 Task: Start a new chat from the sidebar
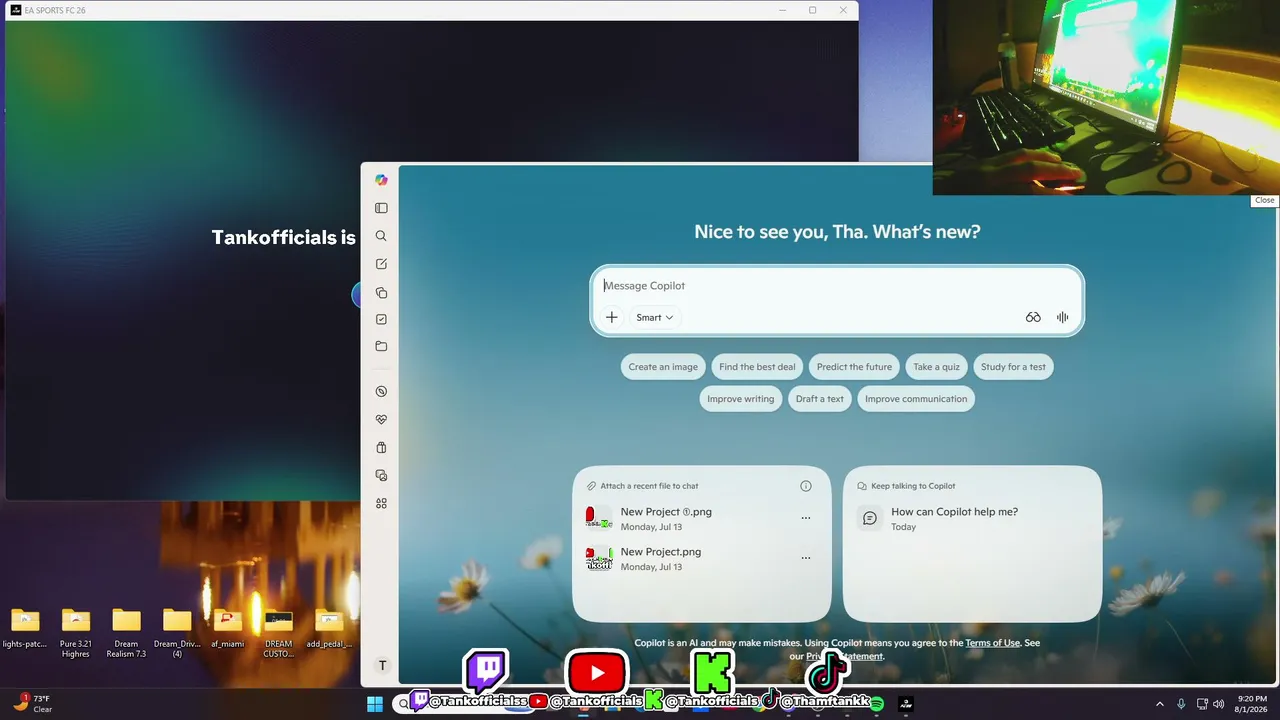(x=381, y=264)
